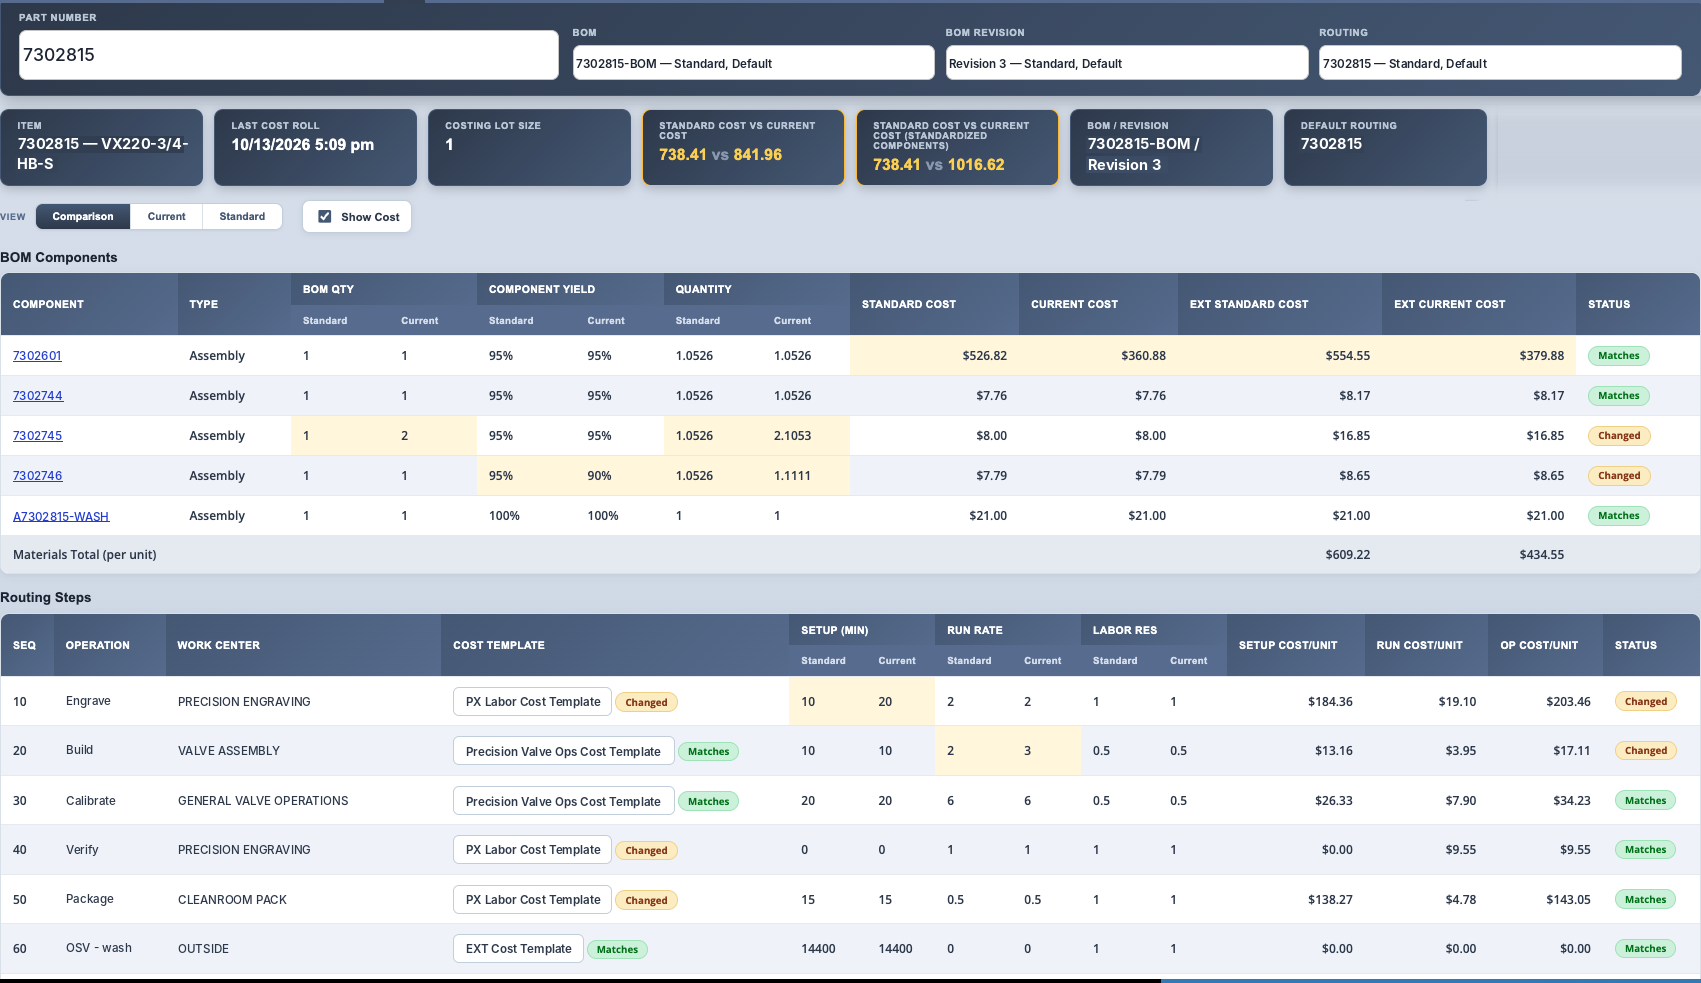Click Precision Valve Ops template for Calibrate
Viewport: 1701px width, 983px height.
(x=562, y=801)
